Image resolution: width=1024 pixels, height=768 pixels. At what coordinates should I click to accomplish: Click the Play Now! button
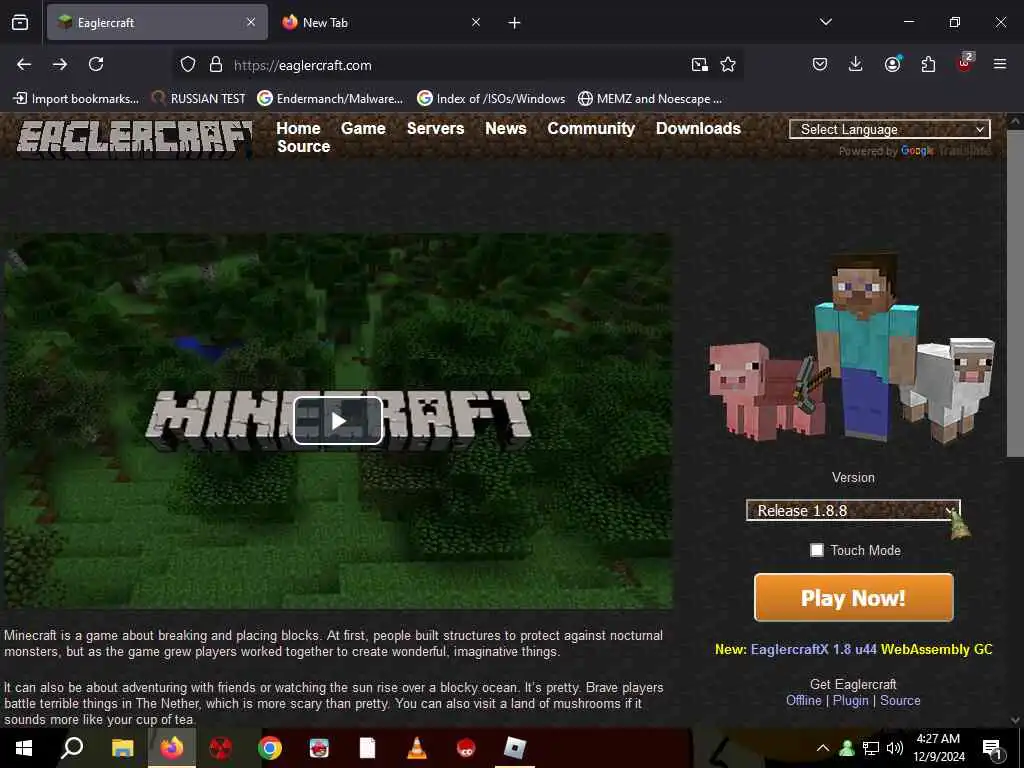[x=854, y=598]
